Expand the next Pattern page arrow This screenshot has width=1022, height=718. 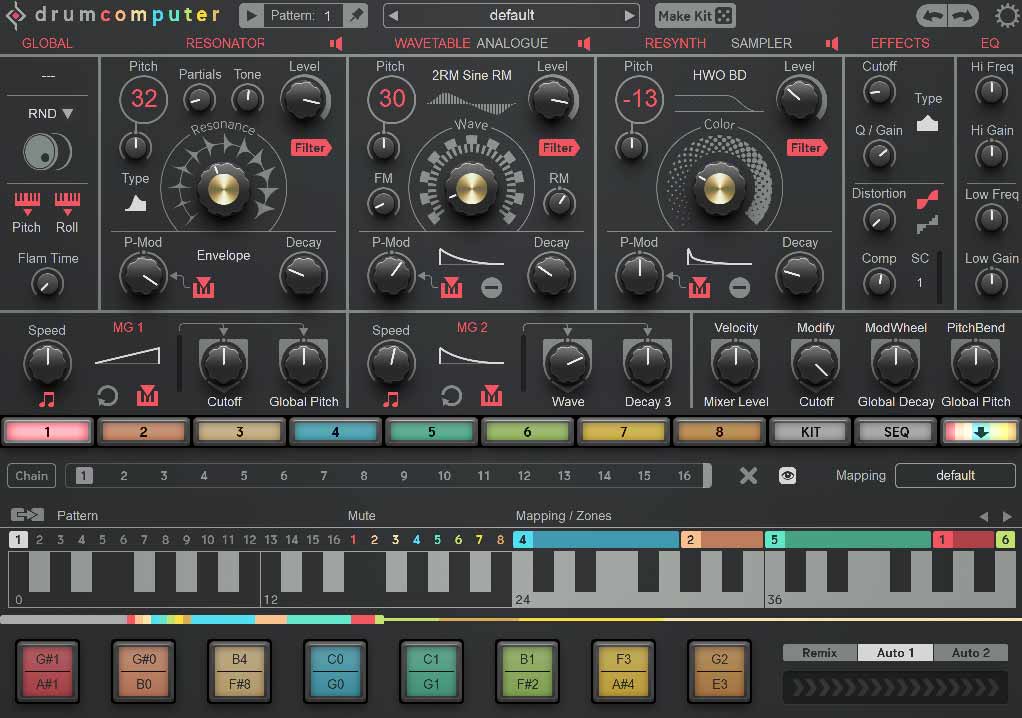(x=1009, y=514)
